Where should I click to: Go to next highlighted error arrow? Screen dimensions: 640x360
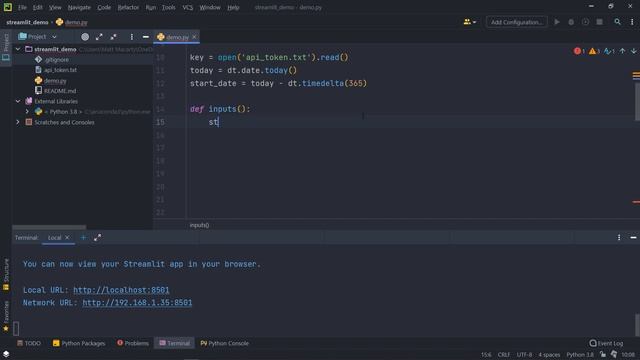pos(633,51)
